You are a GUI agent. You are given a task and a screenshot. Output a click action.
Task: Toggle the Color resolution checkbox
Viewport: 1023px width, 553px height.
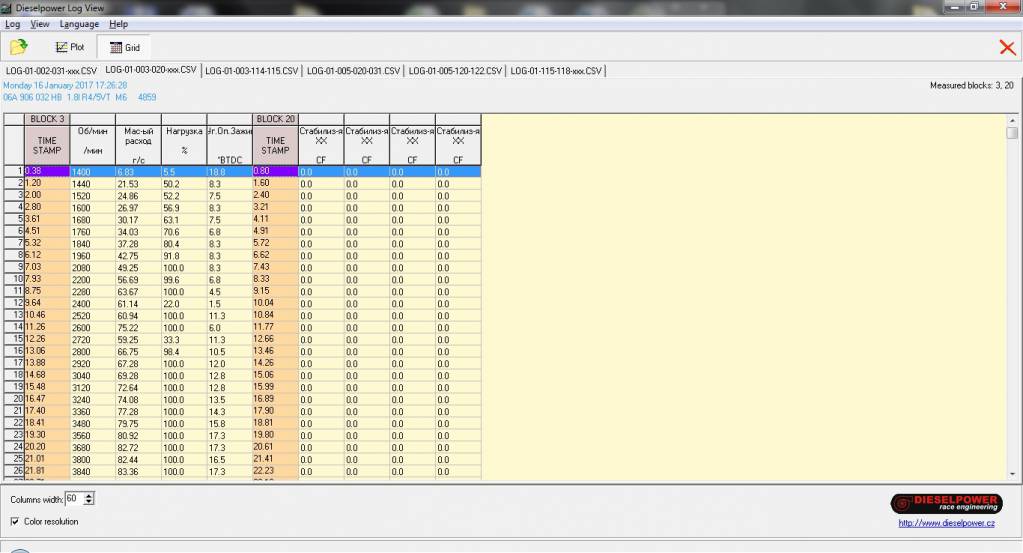click(15, 521)
